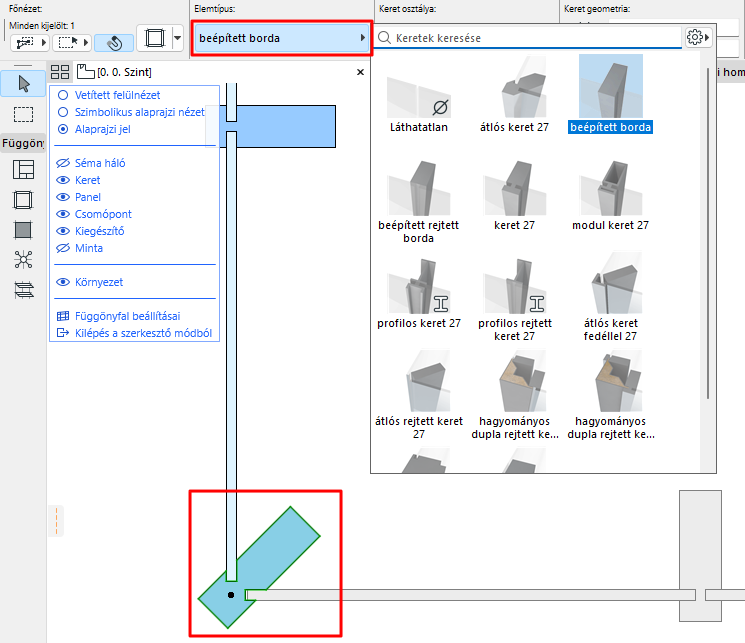Image resolution: width=745 pixels, height=643 pixels.
Task: Toggle Keret visibility eye
Action: coord(63,180)
